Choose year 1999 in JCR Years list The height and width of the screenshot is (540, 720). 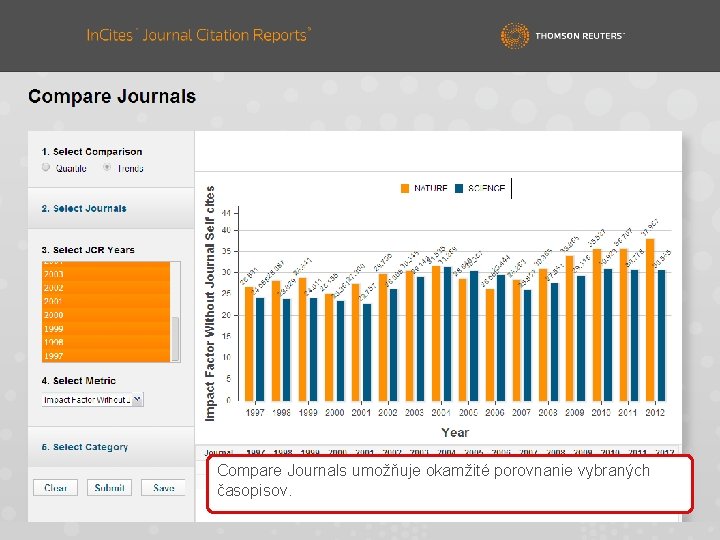coord(106,329)
